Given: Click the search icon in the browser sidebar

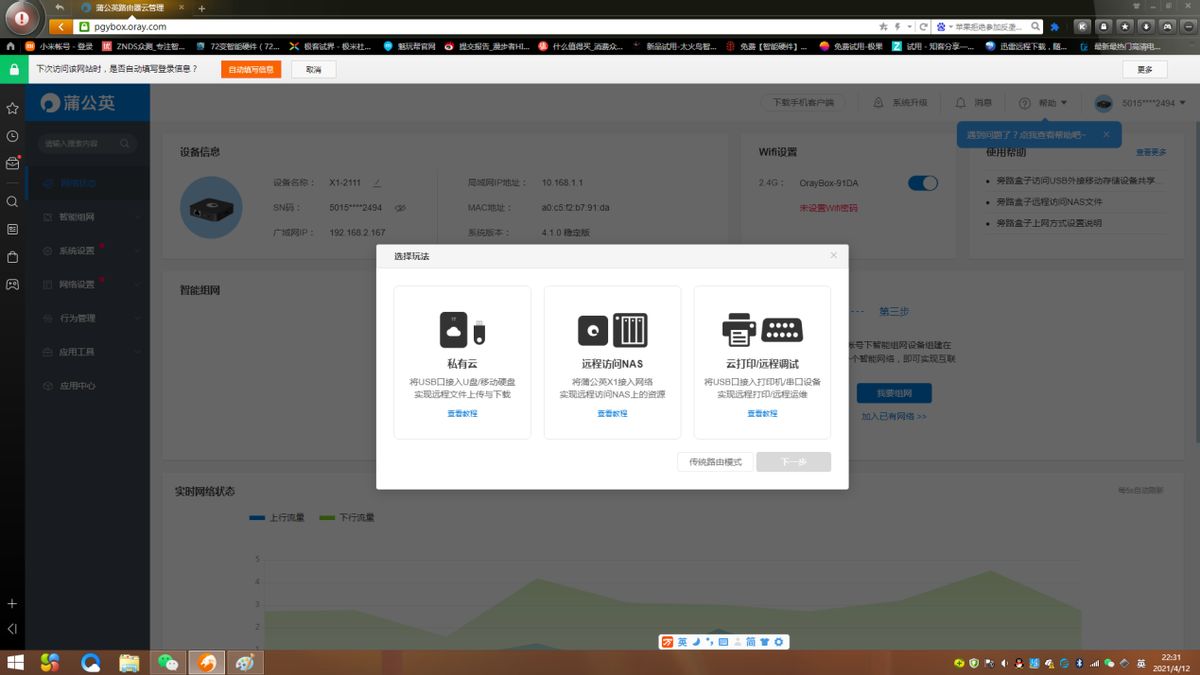Looking at the screenshot, I should pyautogui.click(x=12, y=201).
